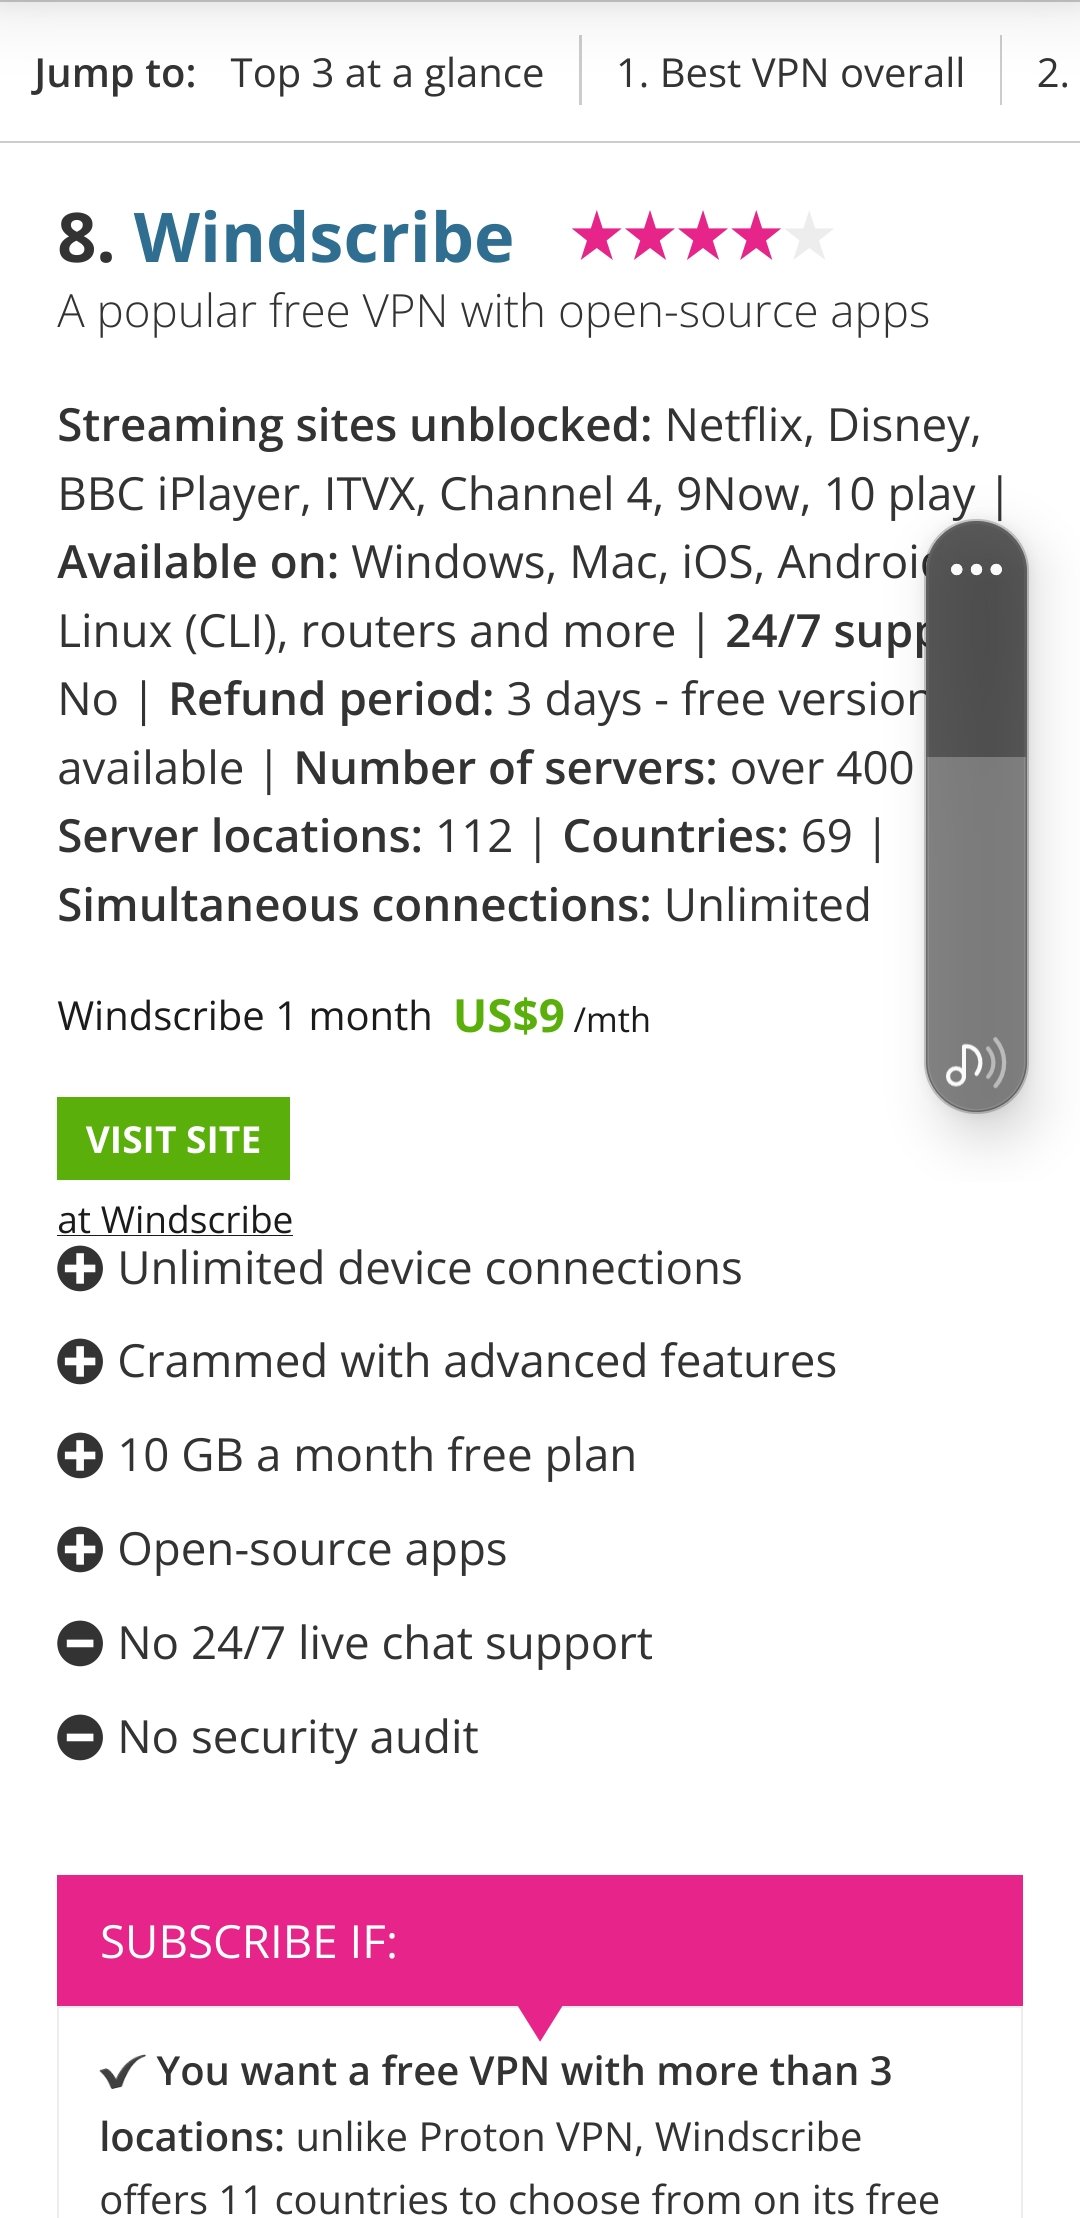Click the US$9 monthly price
The height and width of the screenshot is (2218, 1080).
pos(509,1017)
